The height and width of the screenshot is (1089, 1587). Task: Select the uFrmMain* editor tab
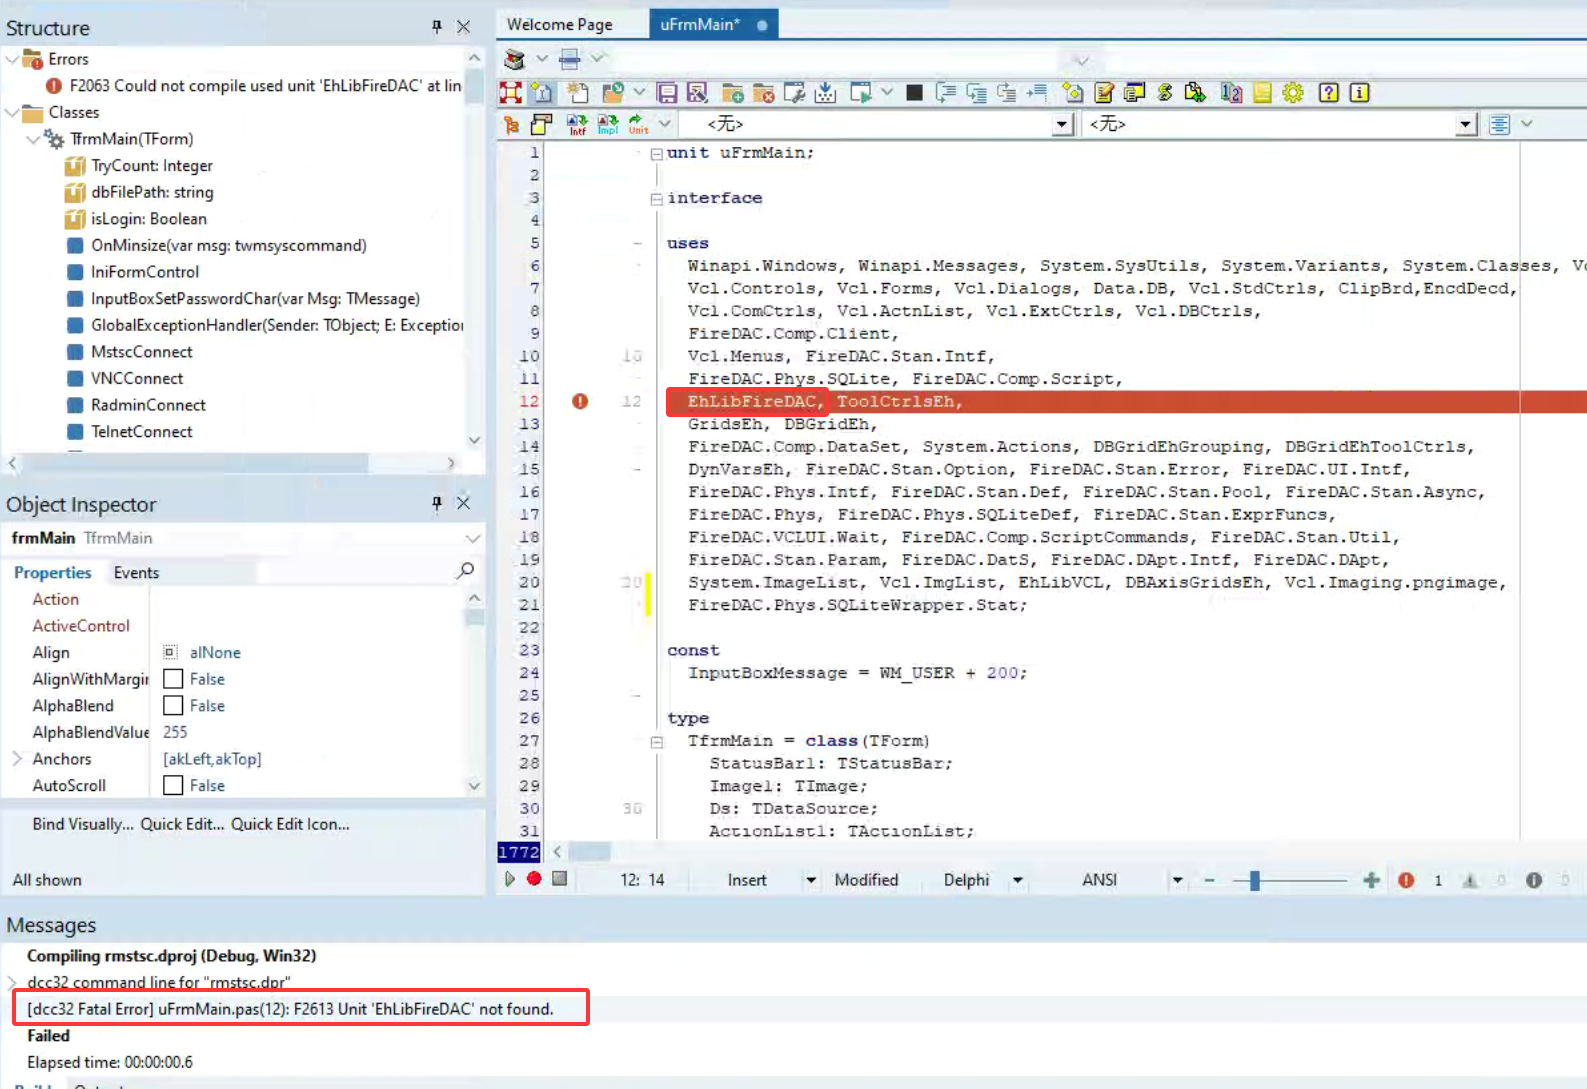713,24
